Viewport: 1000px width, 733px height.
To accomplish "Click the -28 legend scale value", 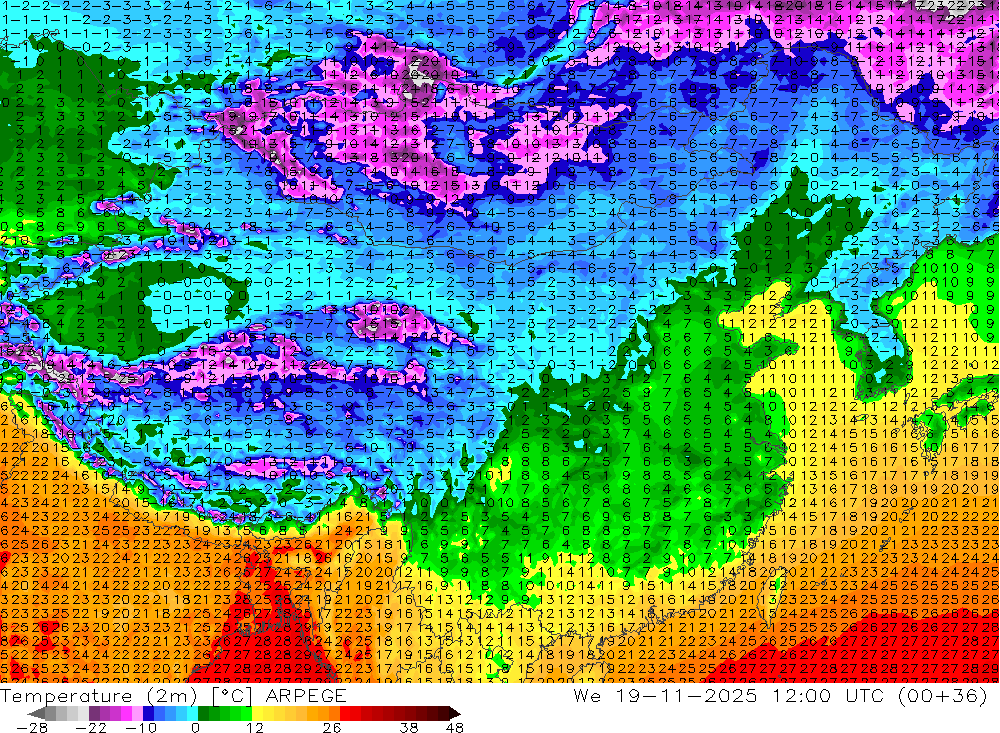I will (x=32, y=727).
